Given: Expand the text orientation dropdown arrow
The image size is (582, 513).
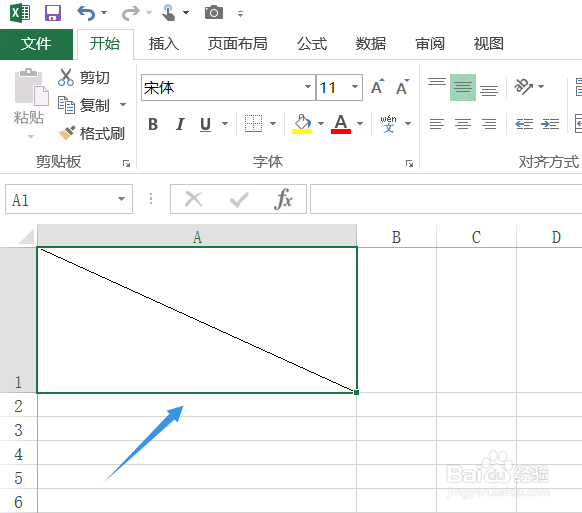Looking at the screenshot, I should [541, 86].
